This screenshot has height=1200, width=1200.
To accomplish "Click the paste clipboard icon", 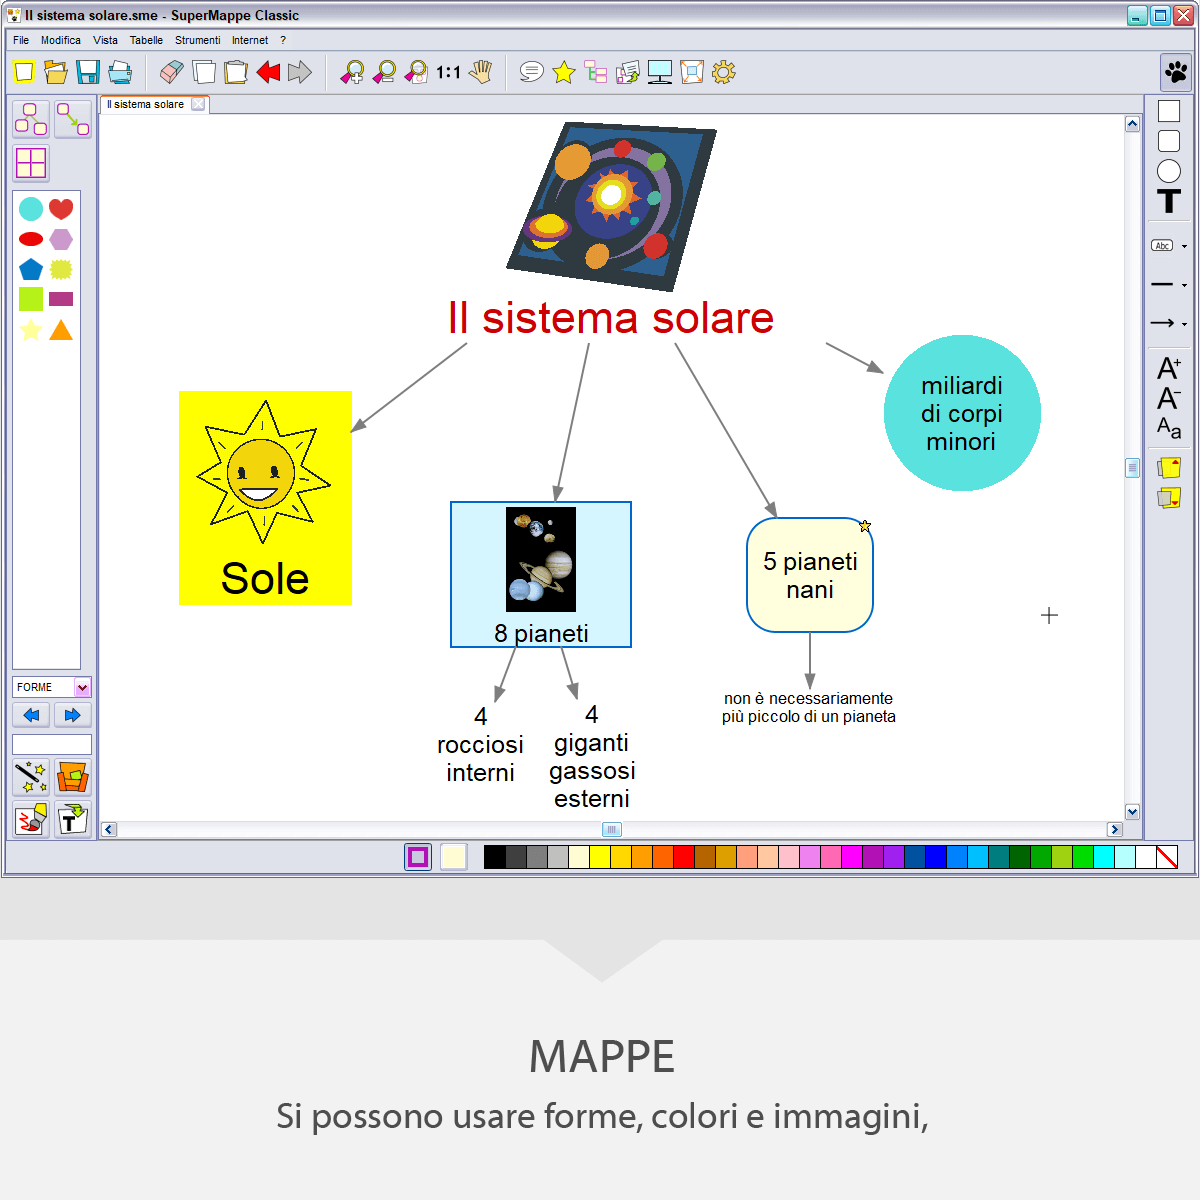I will click(236, 72).
